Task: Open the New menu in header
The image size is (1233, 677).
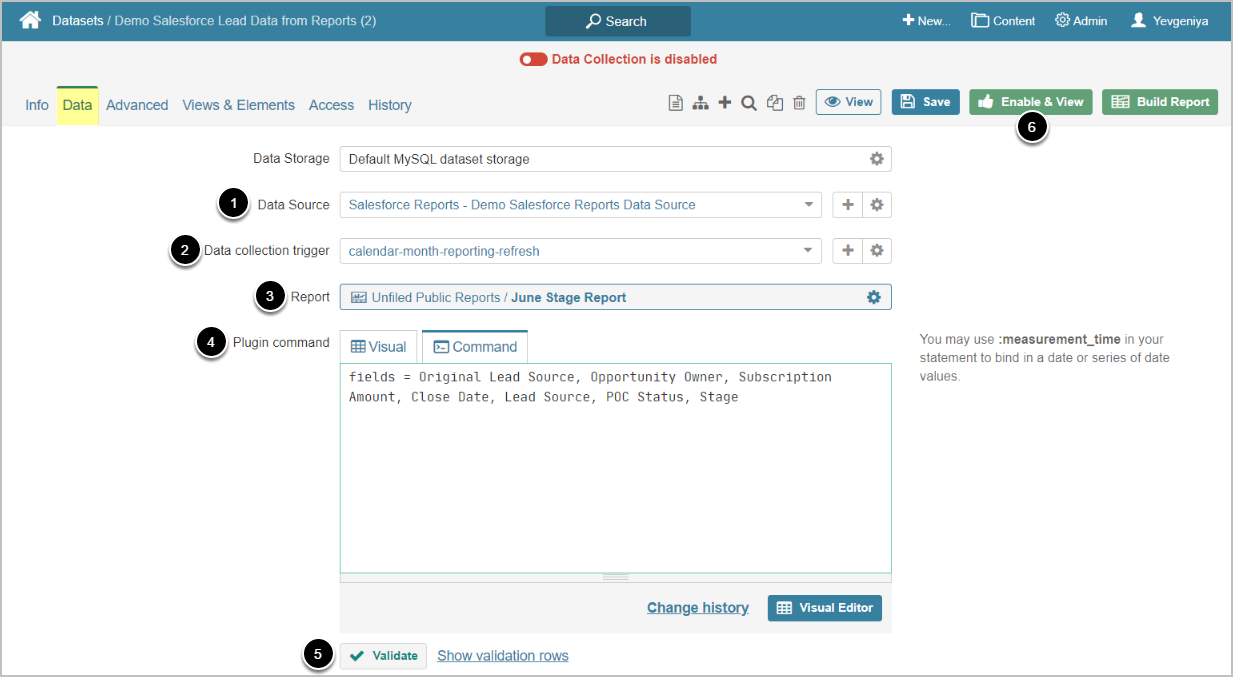Action: point(926,20)
